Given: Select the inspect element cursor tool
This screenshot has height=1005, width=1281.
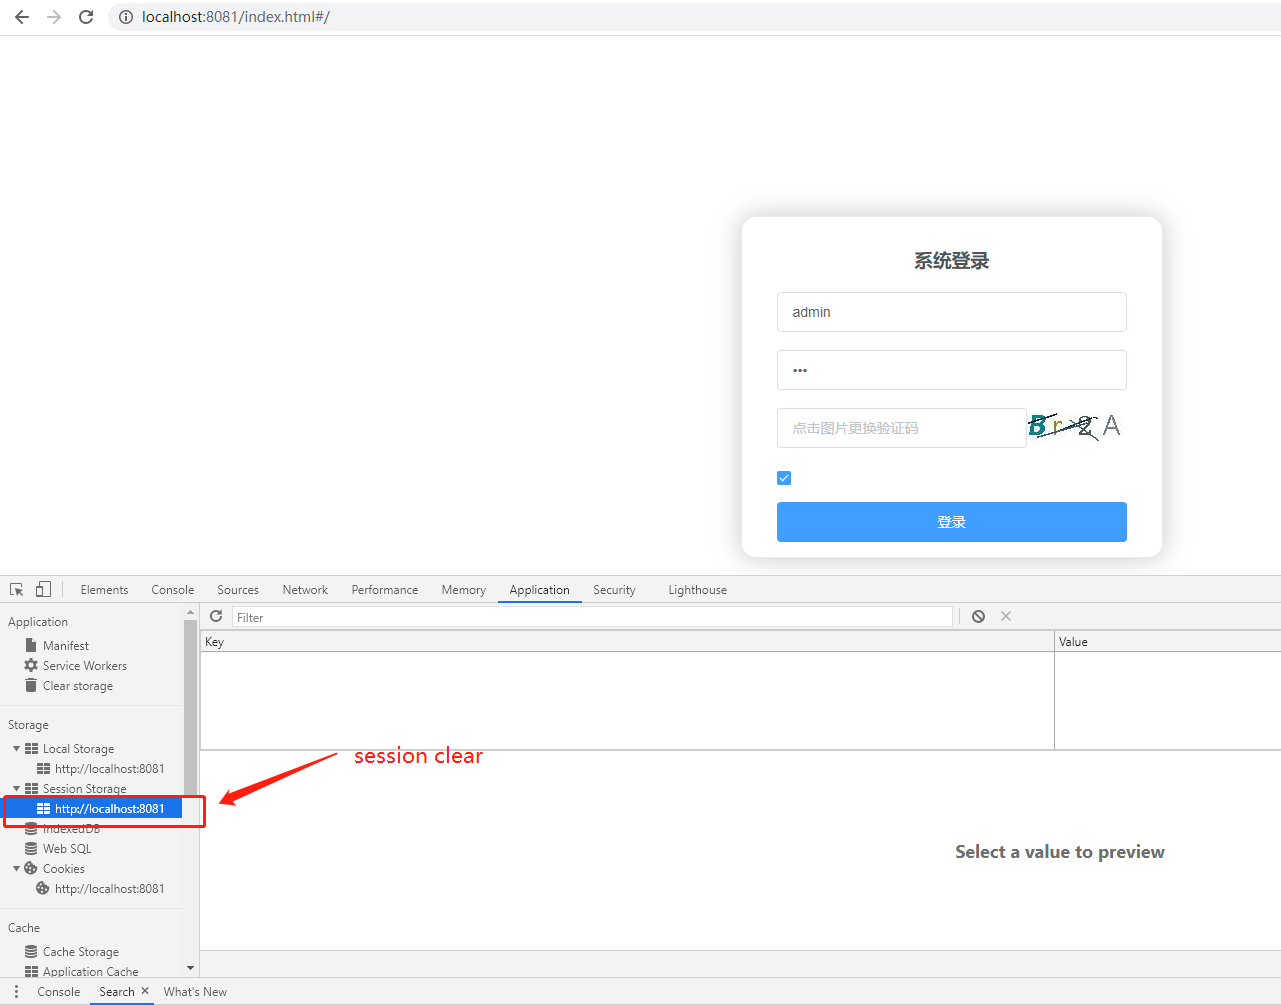Looking at the screenshot, I should 15,589.
